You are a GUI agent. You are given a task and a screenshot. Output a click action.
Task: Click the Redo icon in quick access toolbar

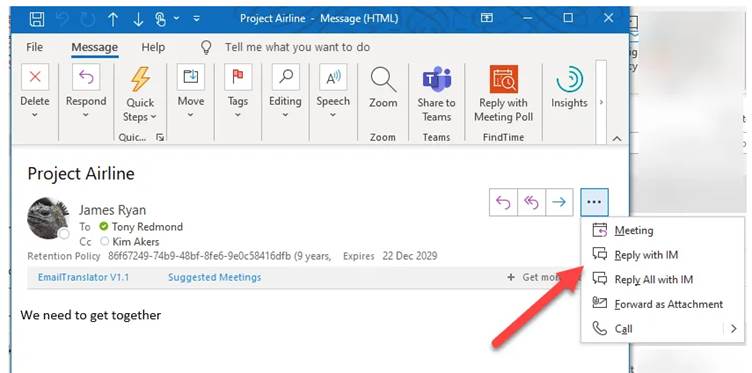point(87,19)
